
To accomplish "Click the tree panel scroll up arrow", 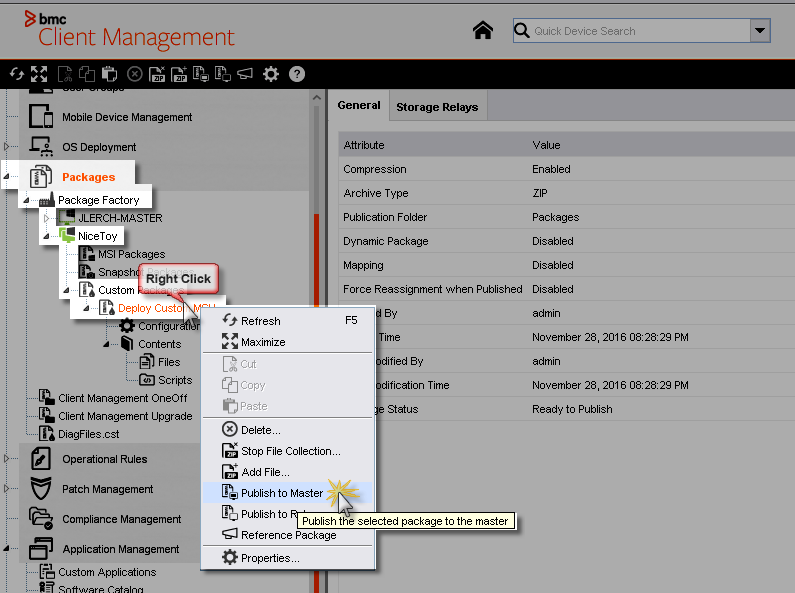I will (x=317, y=97).
